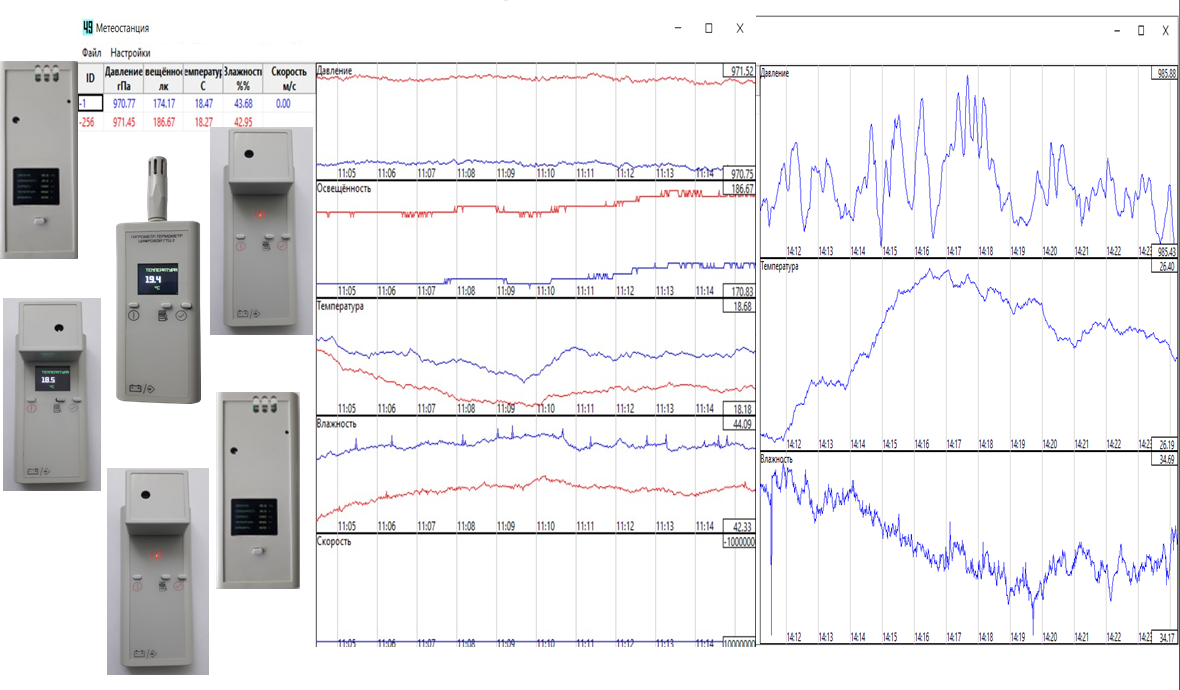Maximize the Метеостанция window
This screenshot has width=1180, height=690.
[x=708, y=29]
